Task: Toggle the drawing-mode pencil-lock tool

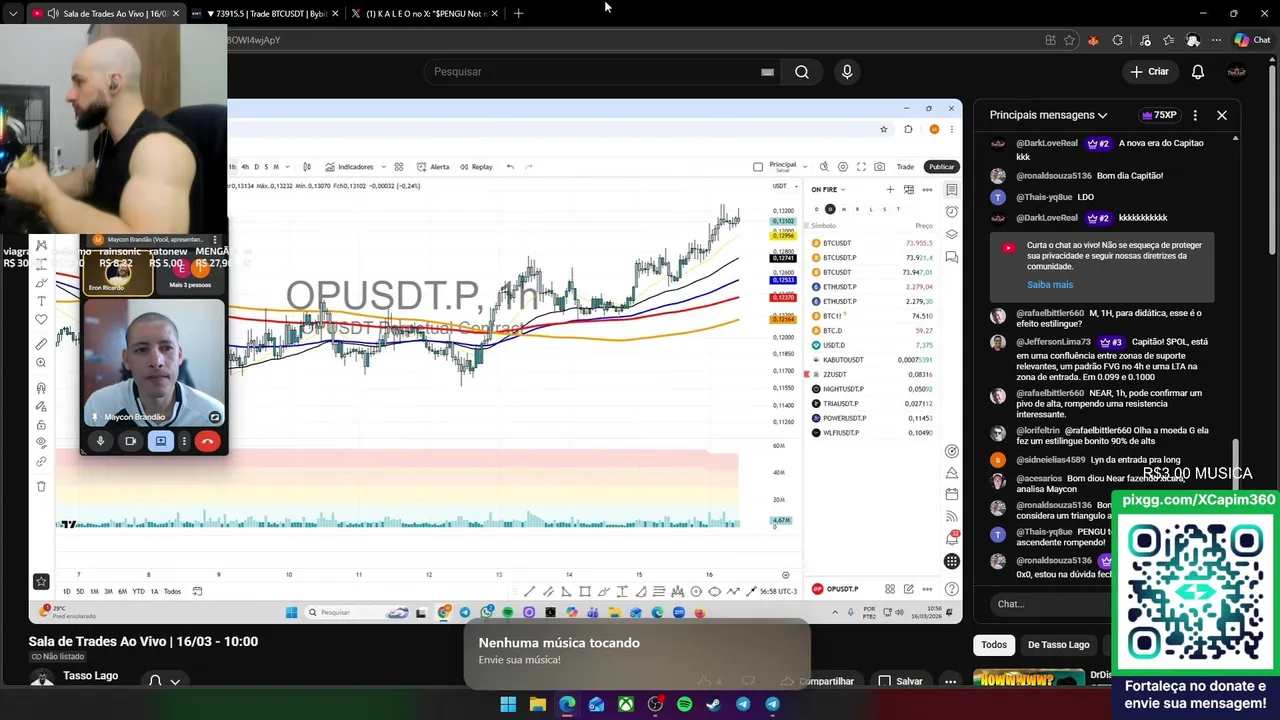Action: pos(41,406)
